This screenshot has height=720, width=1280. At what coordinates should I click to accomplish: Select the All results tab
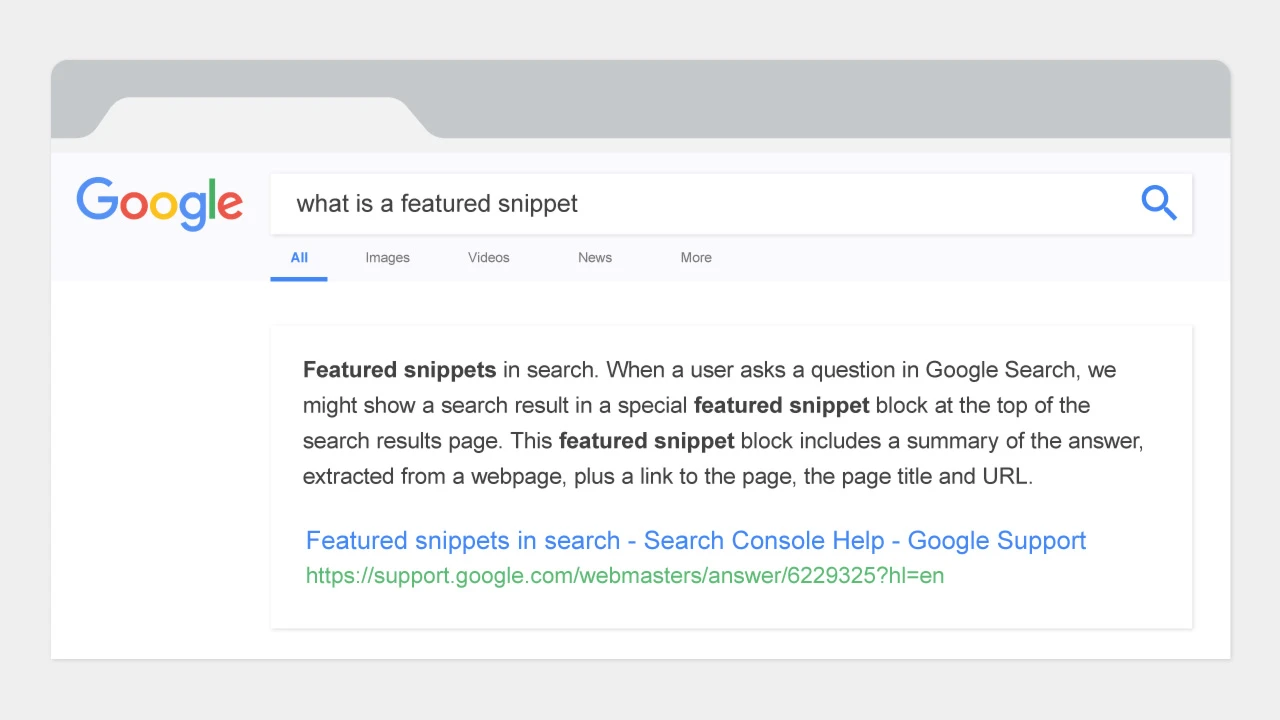298,257
